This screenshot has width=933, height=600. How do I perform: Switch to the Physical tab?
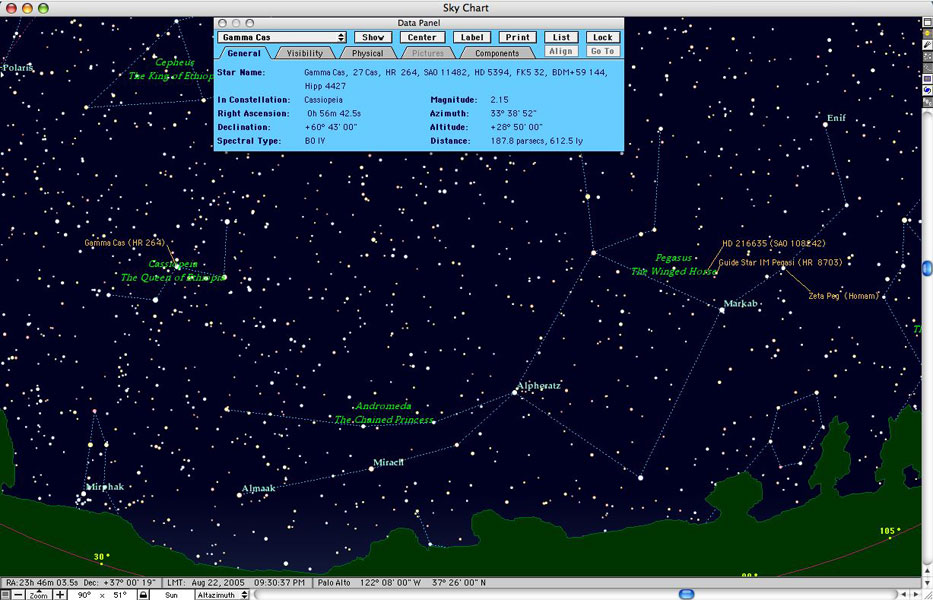pos(367,53)
